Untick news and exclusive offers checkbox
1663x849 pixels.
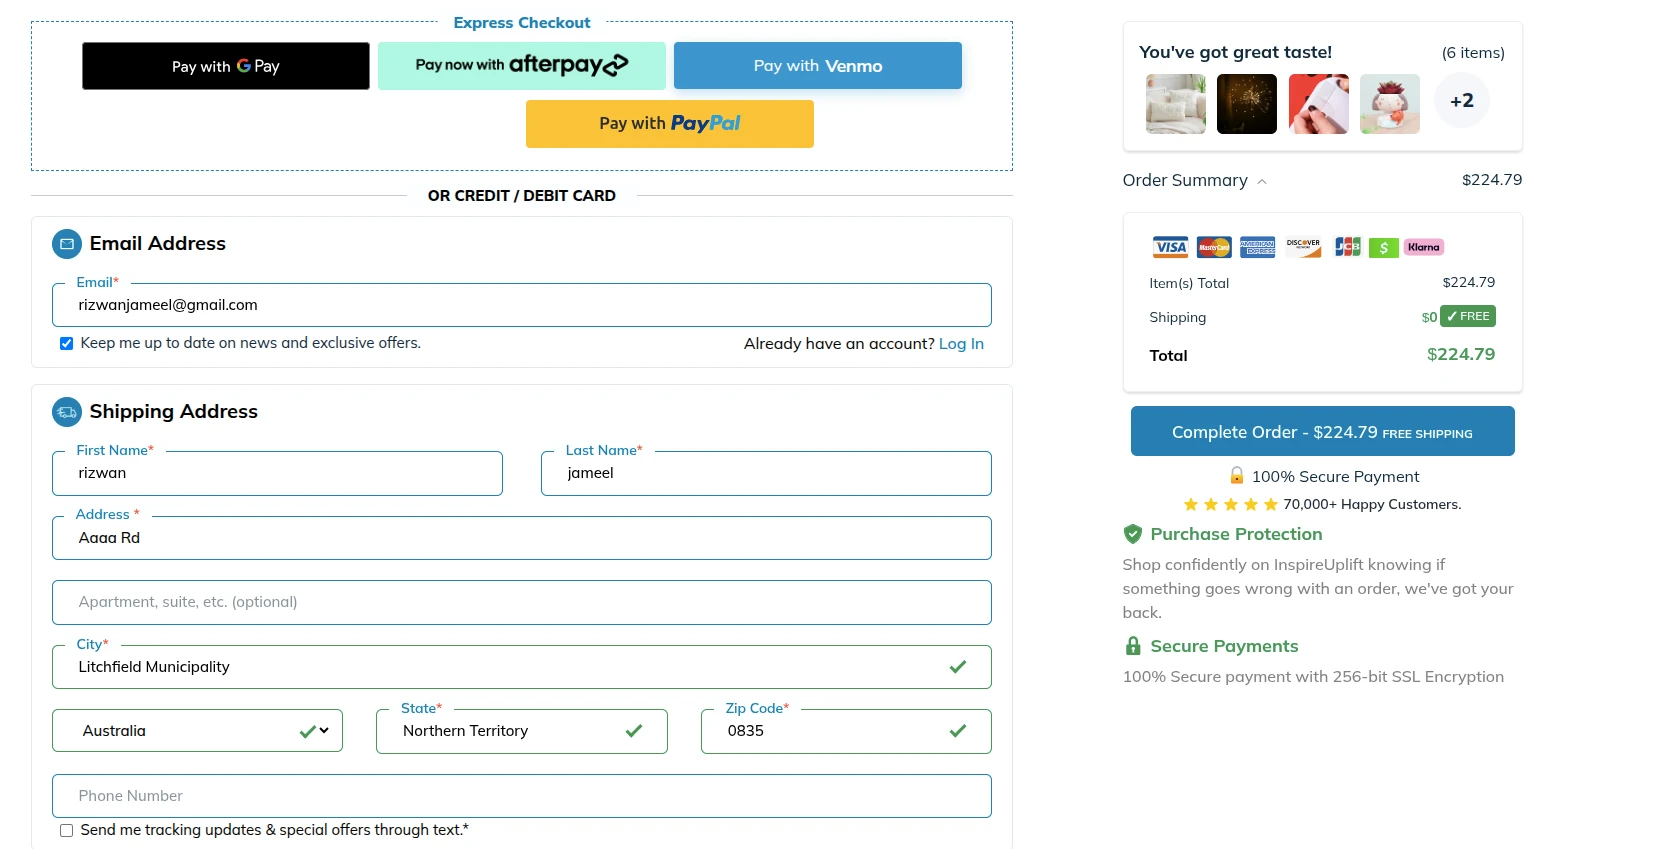click(66, 343)
